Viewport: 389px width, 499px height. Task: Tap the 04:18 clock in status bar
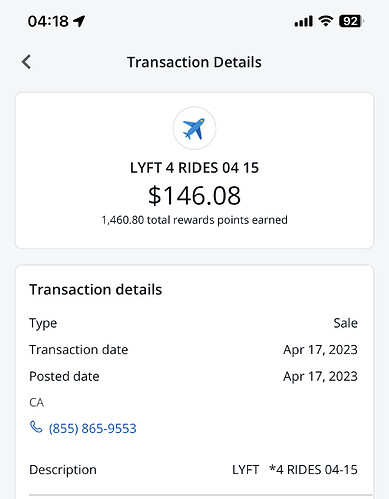pos(48,21)
